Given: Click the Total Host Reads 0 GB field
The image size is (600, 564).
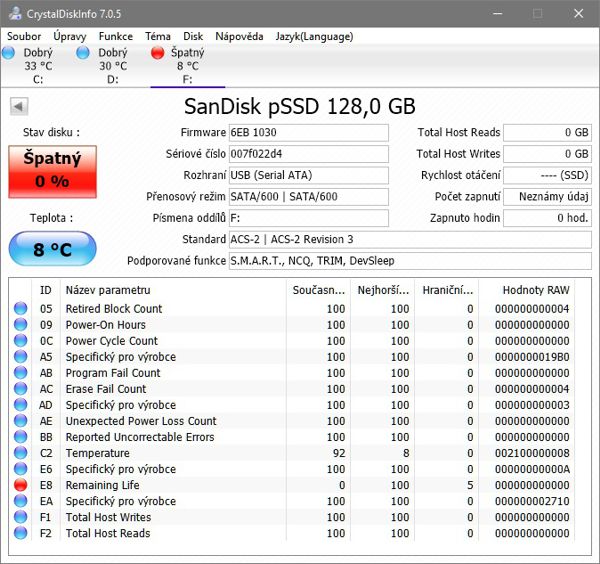Looking at the screenshot, I should click(547, 132).
